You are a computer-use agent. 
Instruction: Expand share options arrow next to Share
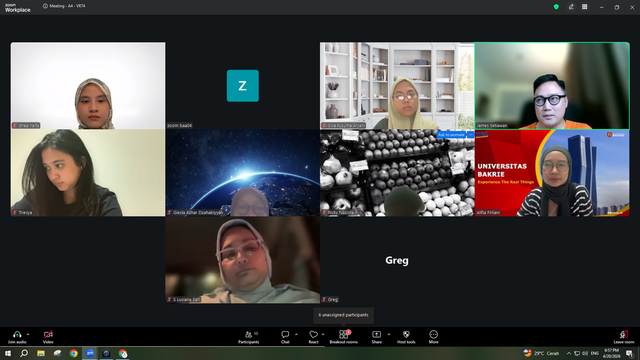pos(389,334)
